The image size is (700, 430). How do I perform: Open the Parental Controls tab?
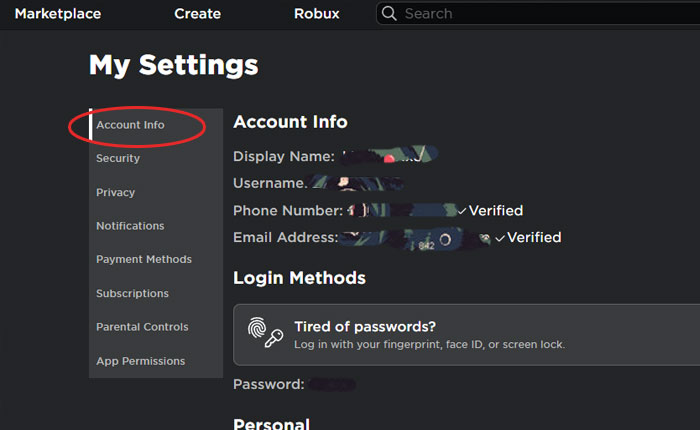(x=142, y=327)
